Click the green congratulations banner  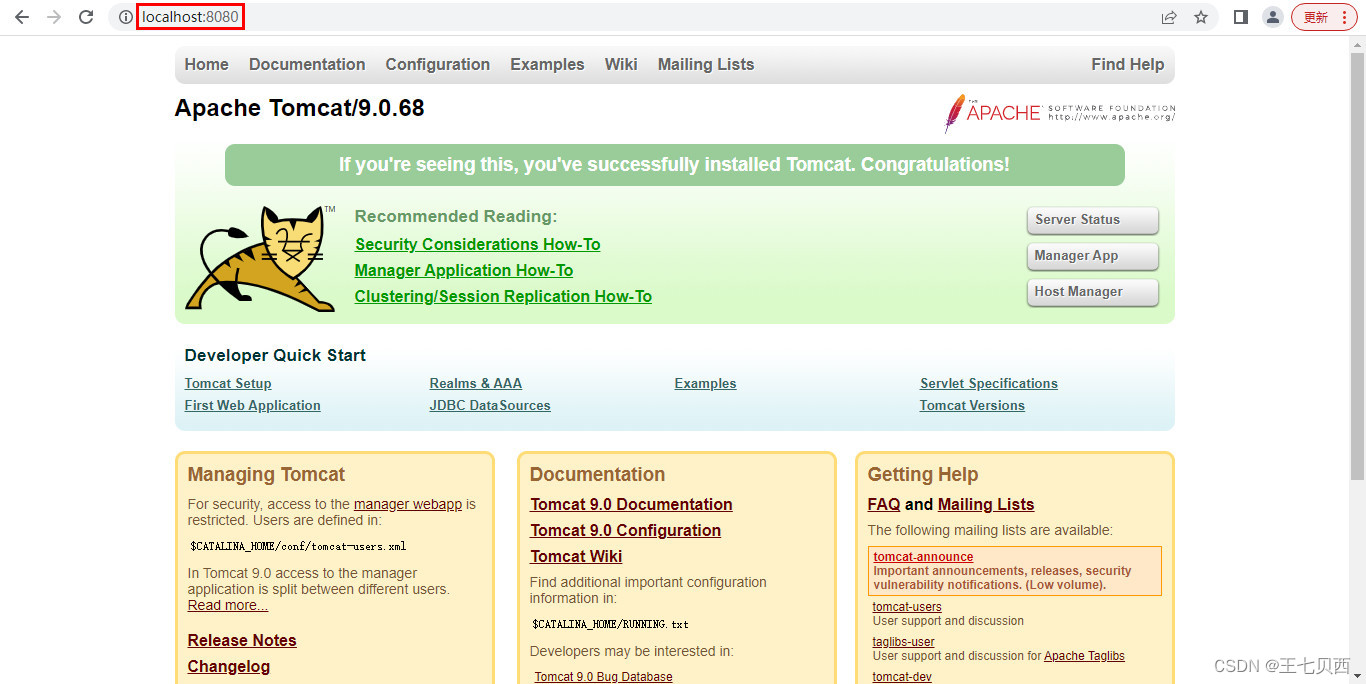tap(675, 165)
